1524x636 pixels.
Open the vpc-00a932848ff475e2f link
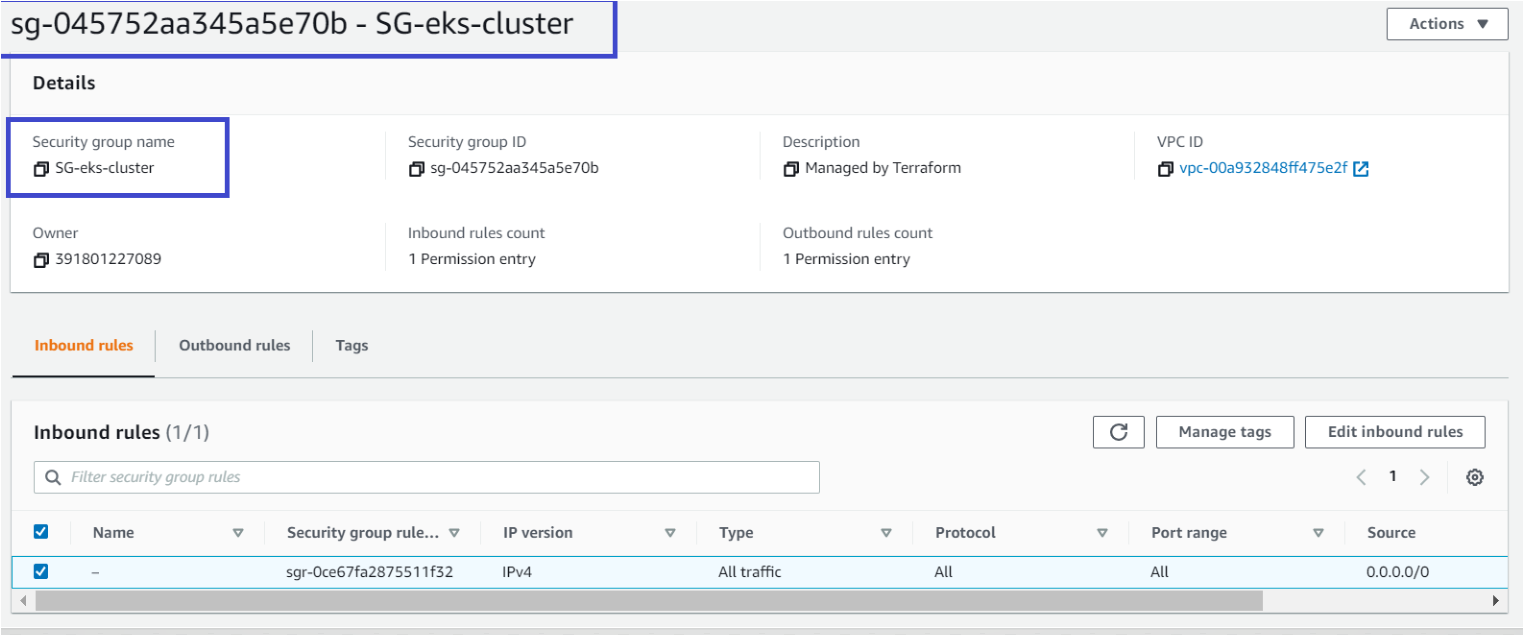pyautogui.click(x=1263, y=169)
